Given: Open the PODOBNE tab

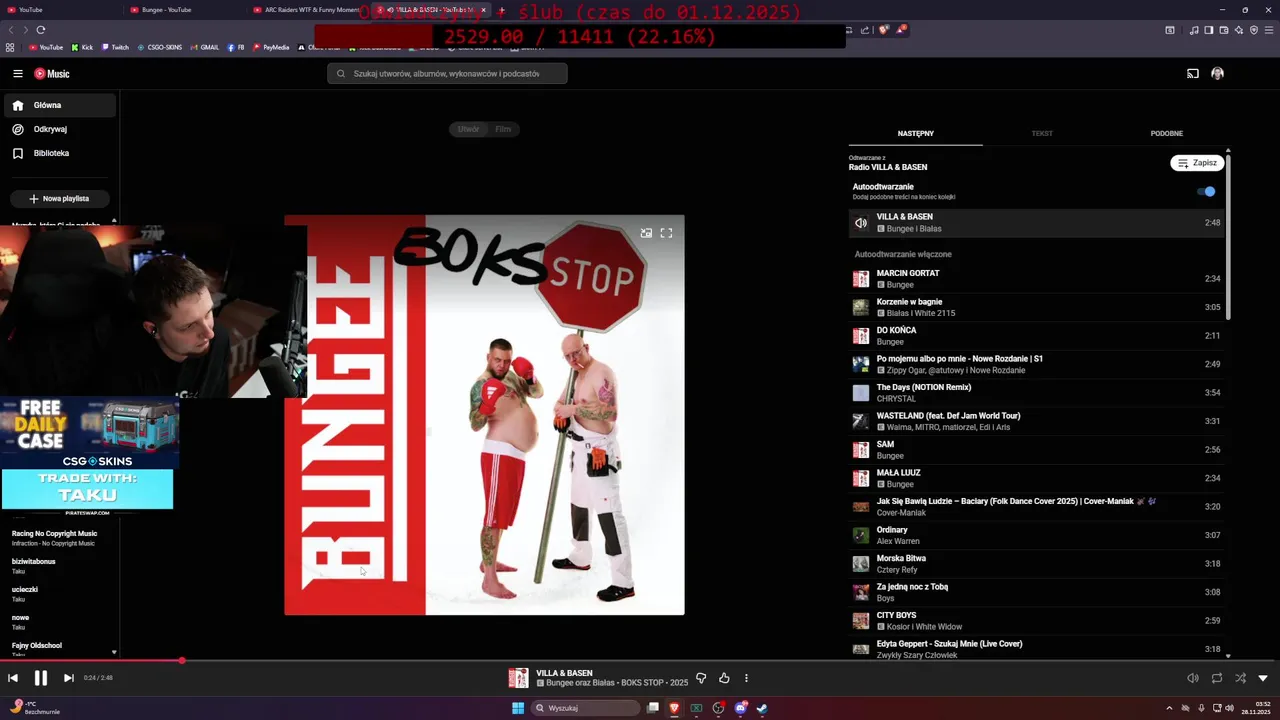Looking at the screenshot, I should pos(1166,133).
